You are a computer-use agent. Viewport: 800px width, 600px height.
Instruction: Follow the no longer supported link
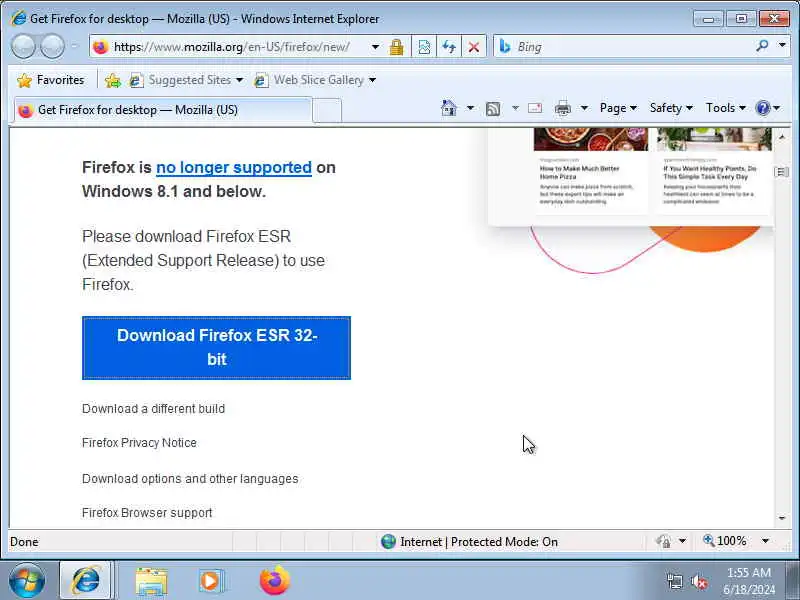click(234, 167)
